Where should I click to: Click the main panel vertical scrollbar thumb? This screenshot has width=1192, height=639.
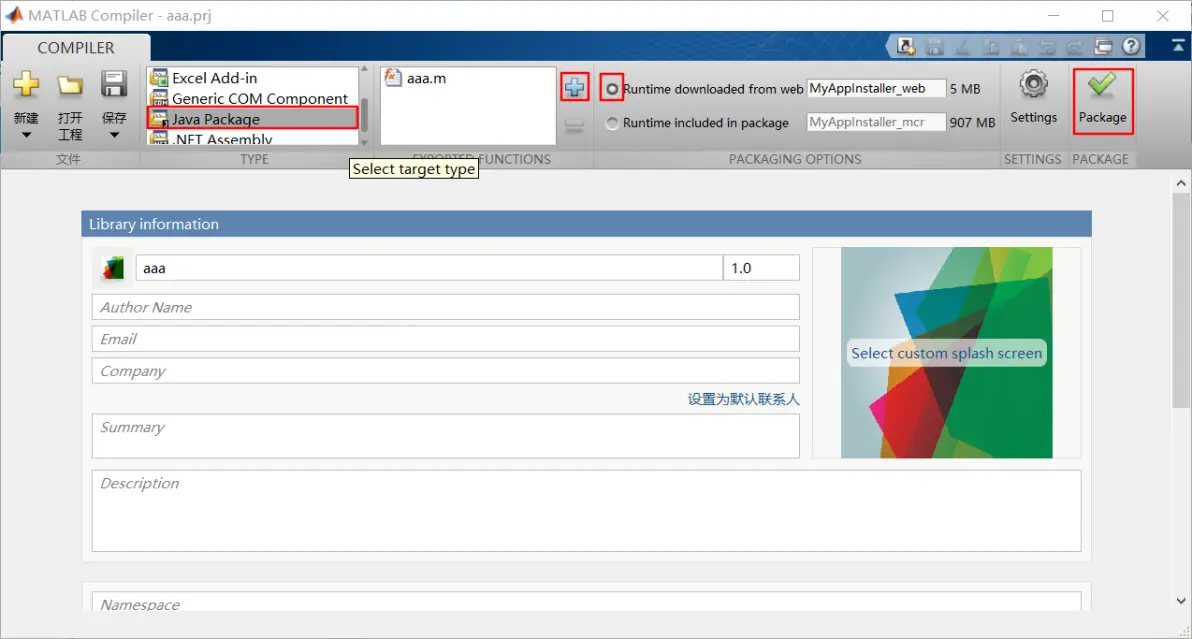[1181, 299]
